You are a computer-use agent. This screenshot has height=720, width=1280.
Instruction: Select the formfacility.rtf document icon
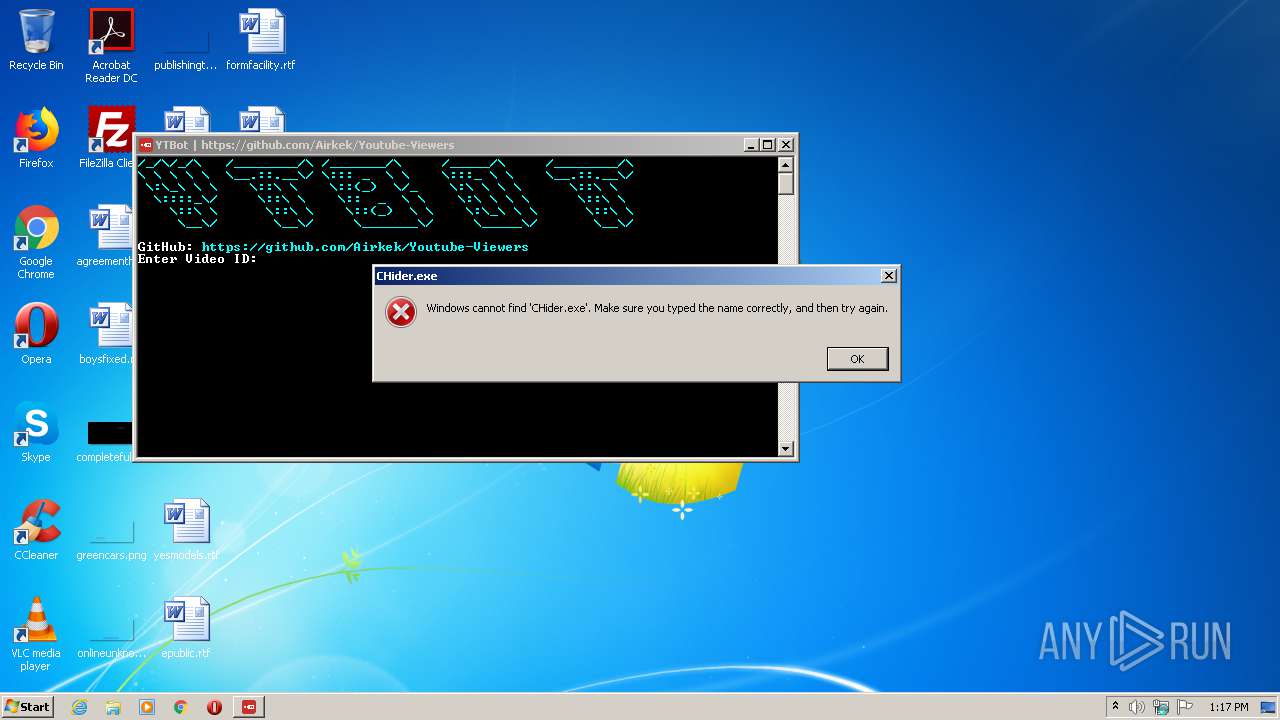261,40
